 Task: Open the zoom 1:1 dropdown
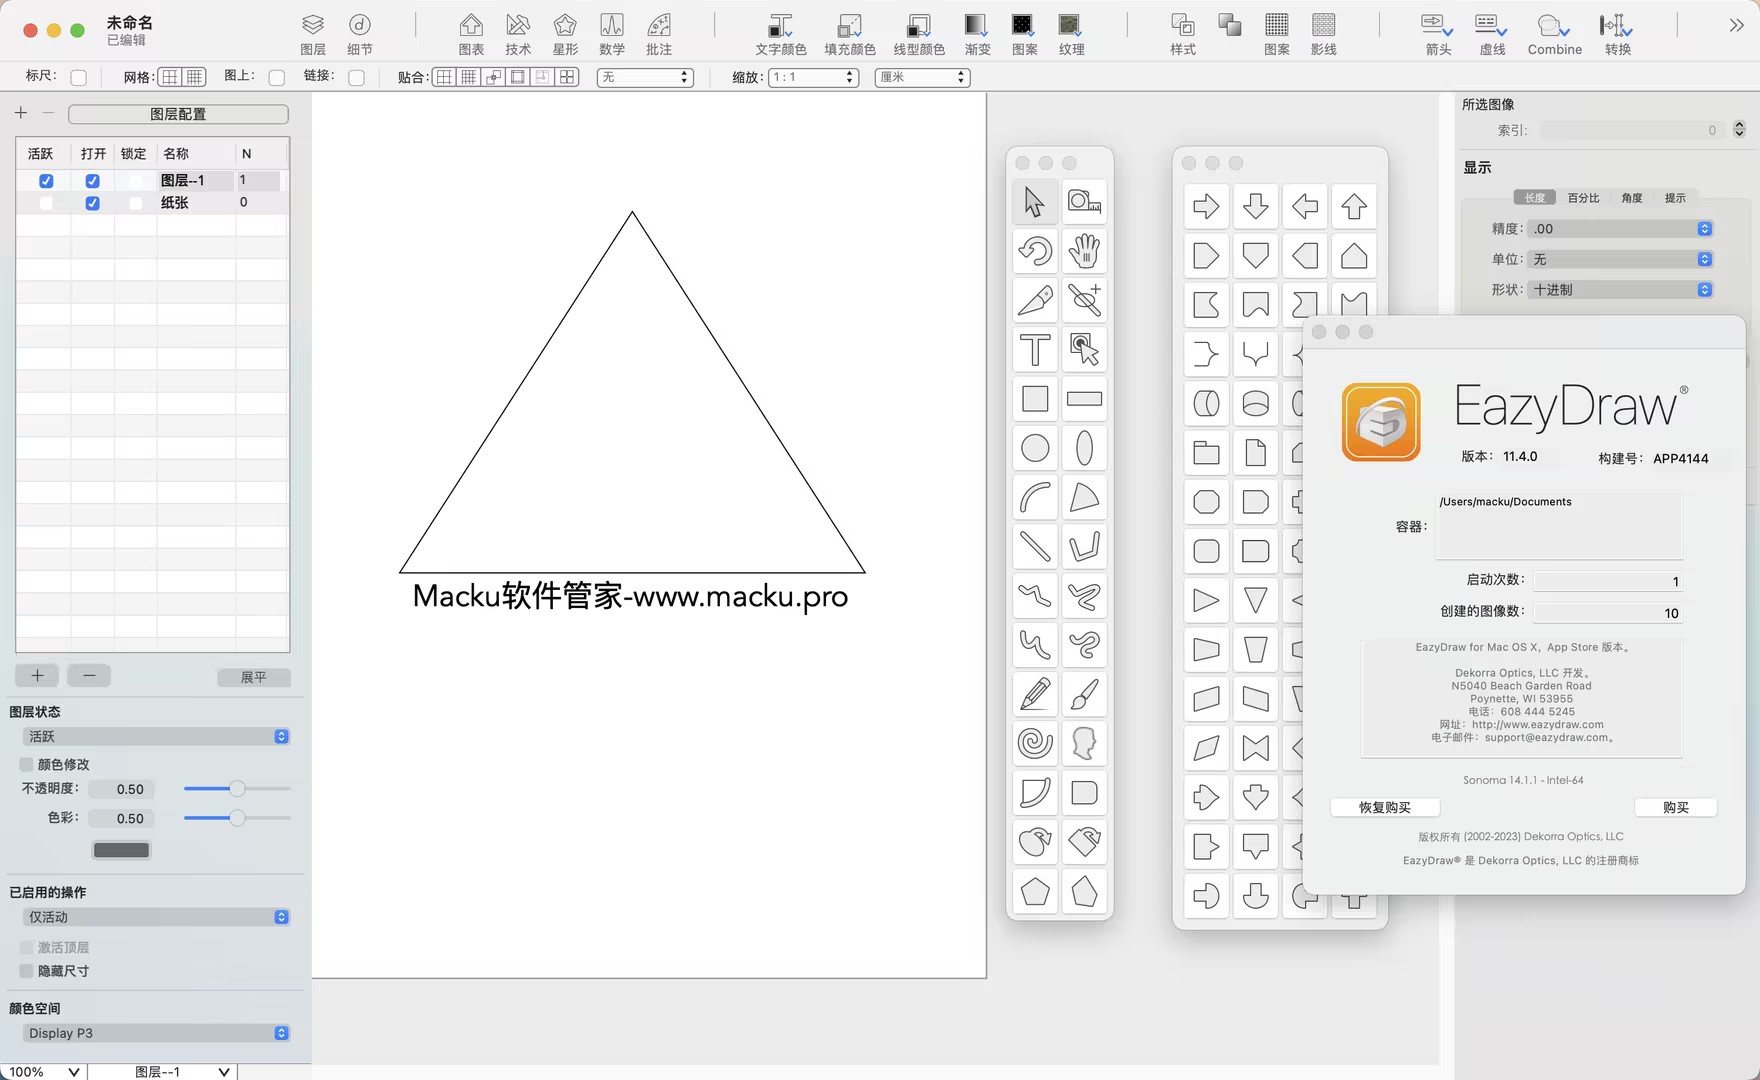813,77
